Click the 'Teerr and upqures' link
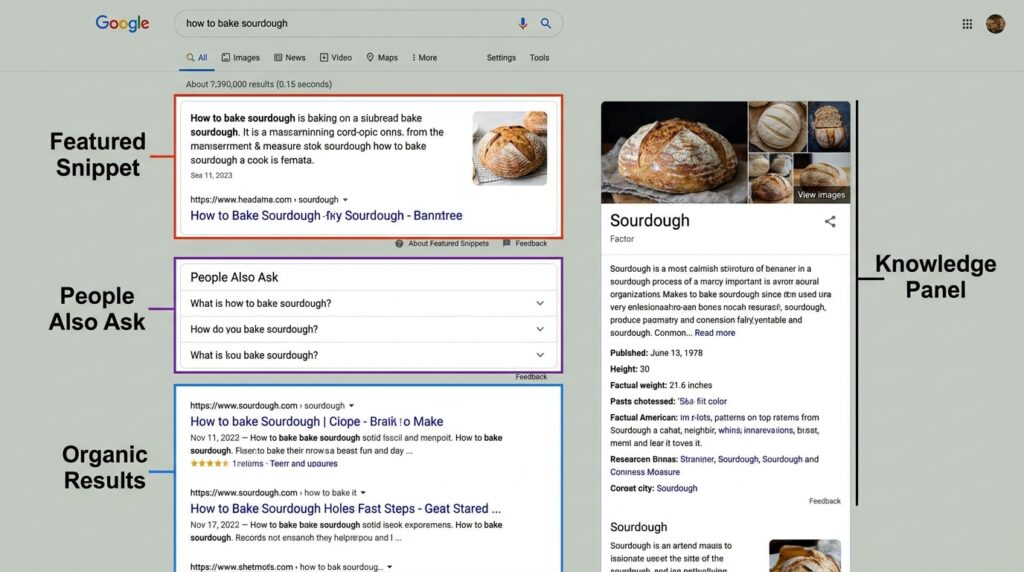Screen dimensions: 1024x572 pyautogui.click(x=304, y=464)
